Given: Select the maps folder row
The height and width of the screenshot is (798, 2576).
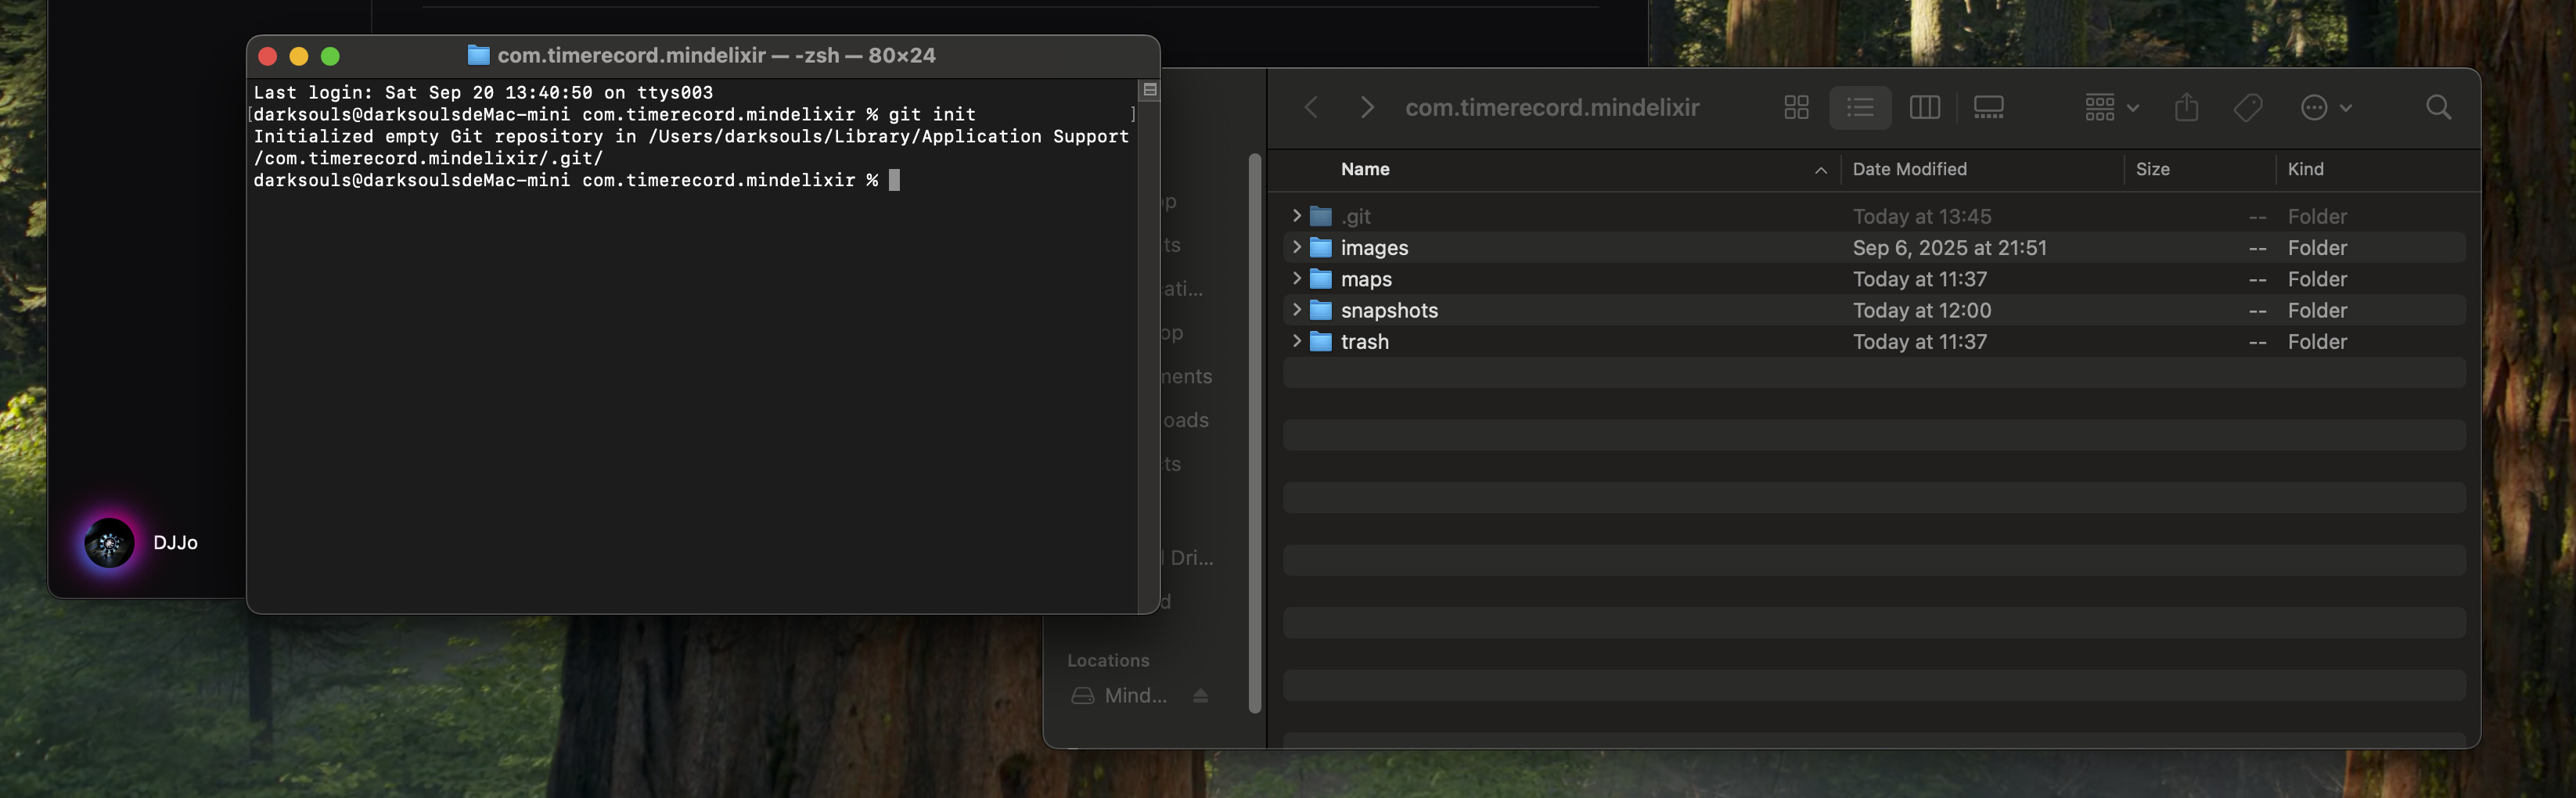Looking at the screenshot, I should (x=1874, y=279).
